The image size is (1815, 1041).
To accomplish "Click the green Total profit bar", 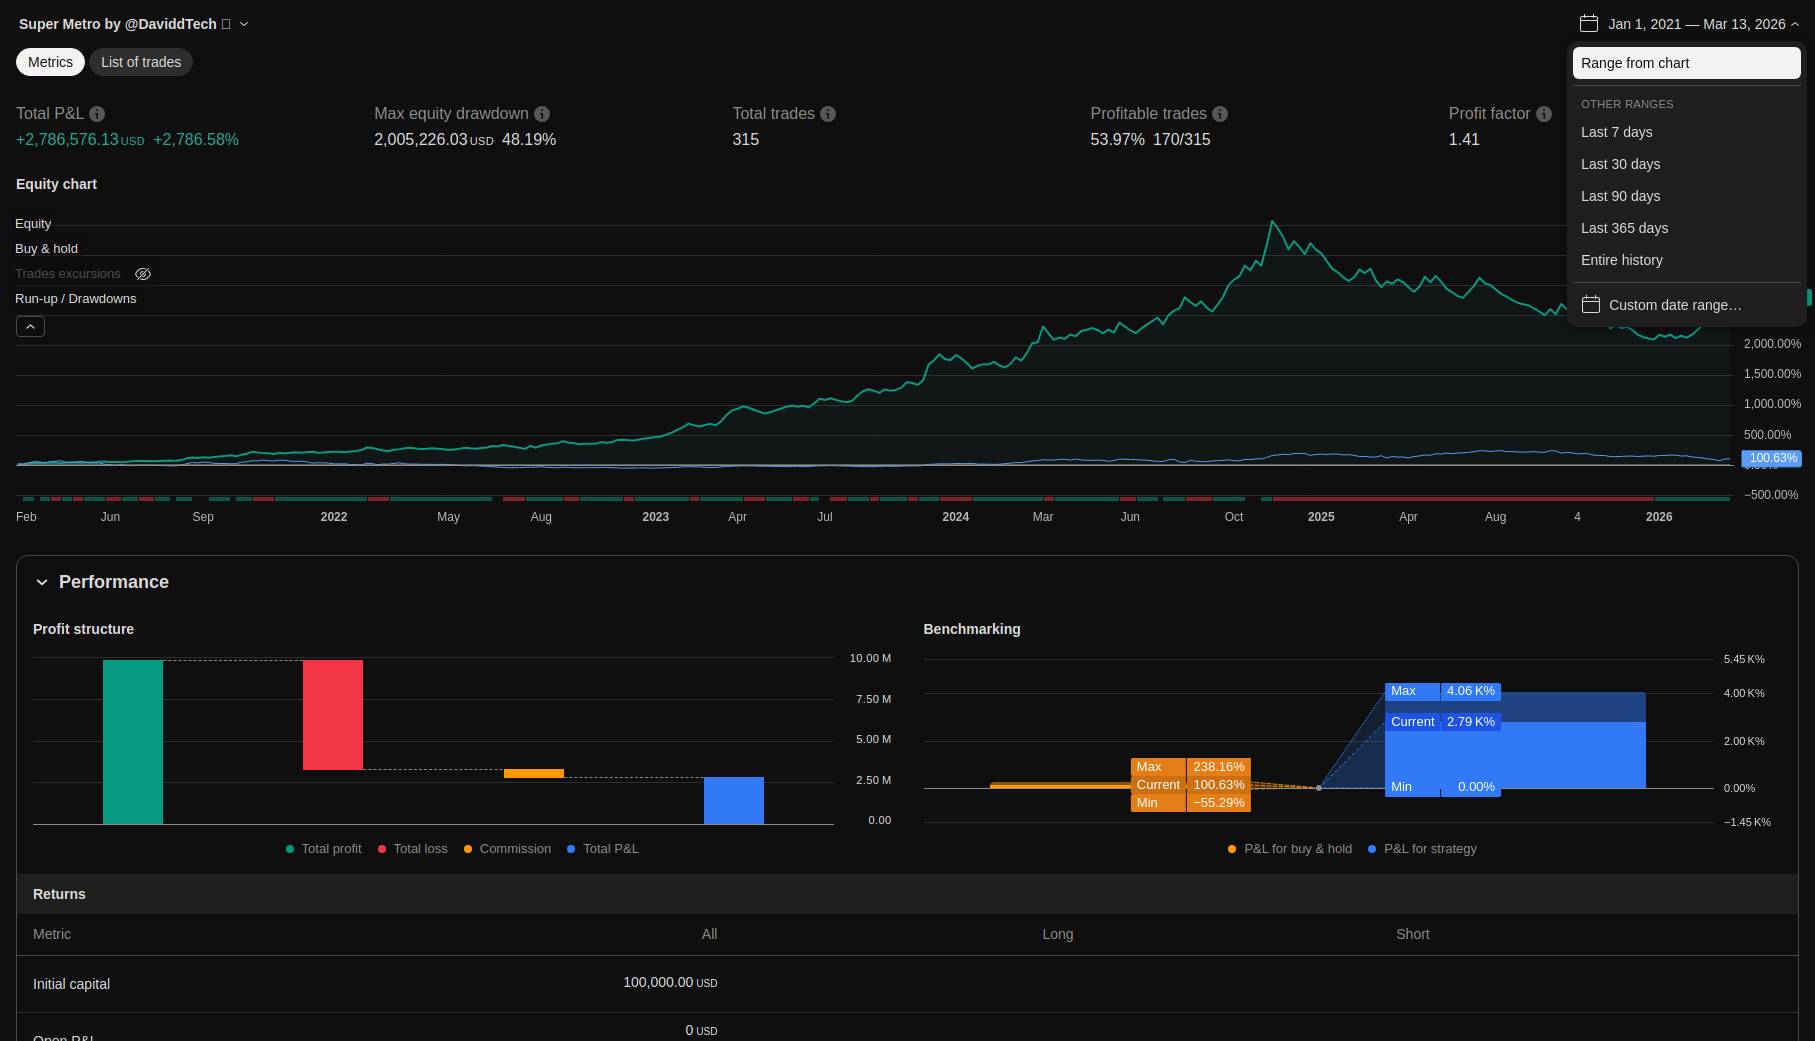I will [133, 741].
